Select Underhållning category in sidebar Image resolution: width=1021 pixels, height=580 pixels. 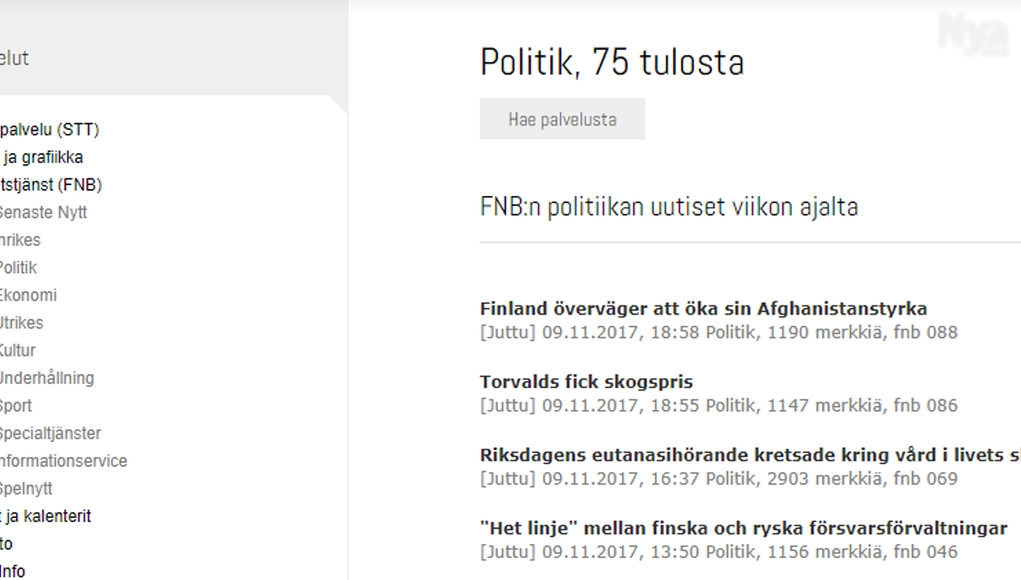(x=47, y=378)
